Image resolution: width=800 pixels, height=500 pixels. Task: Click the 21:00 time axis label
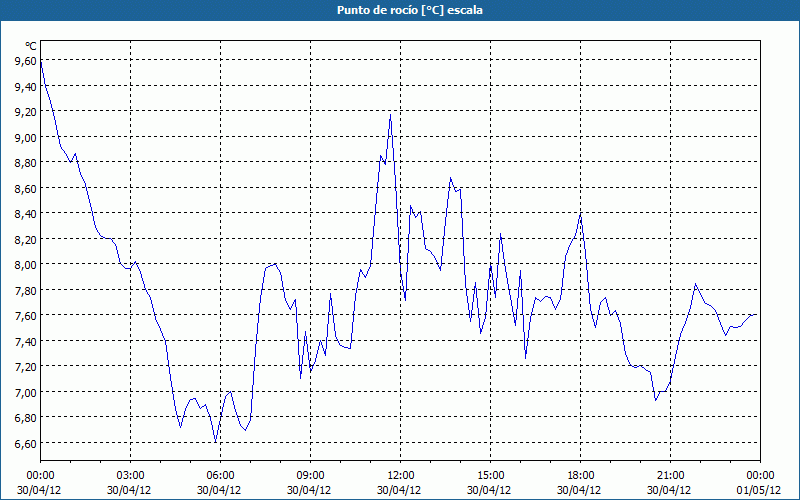coord(670,476)
